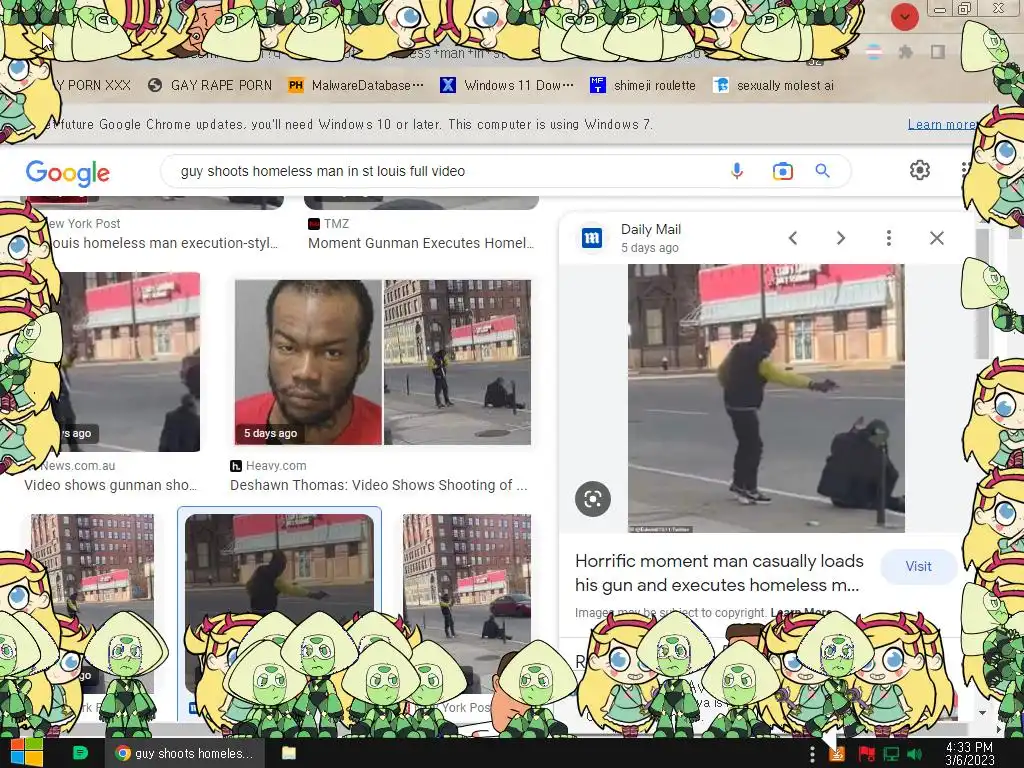Open the Windows Start button
Screen dimensions: 1024x768
pos(27,753)
